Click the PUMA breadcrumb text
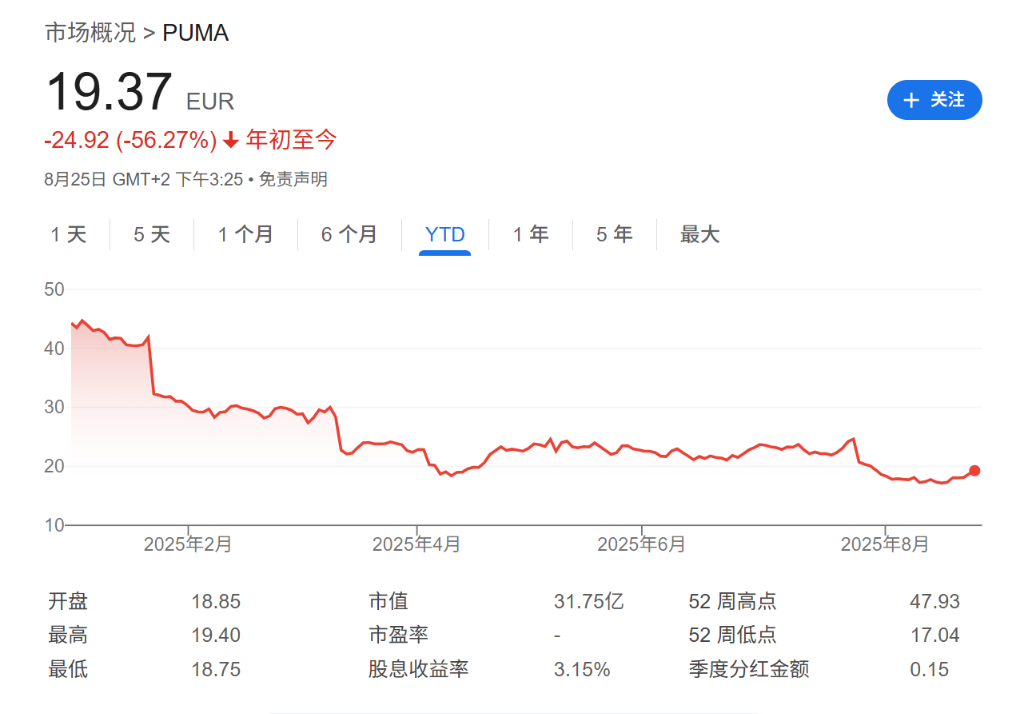This screenshot has height=714, width=1024. pyautogui.click(x=196, y=33)
